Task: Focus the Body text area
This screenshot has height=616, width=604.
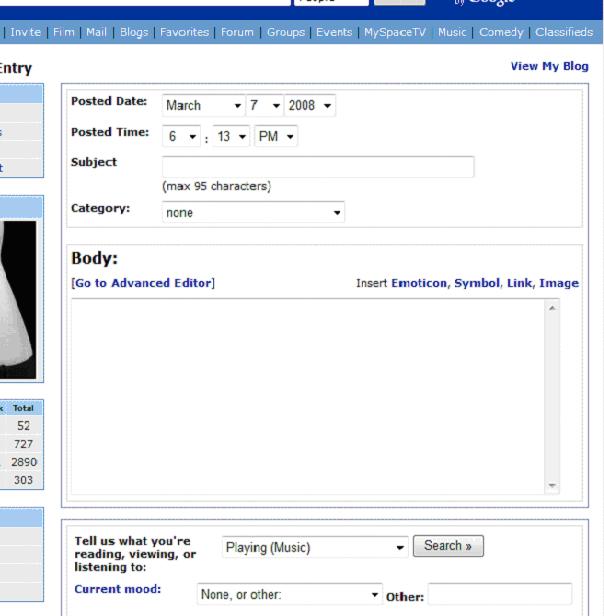Action: pos(308,396)
